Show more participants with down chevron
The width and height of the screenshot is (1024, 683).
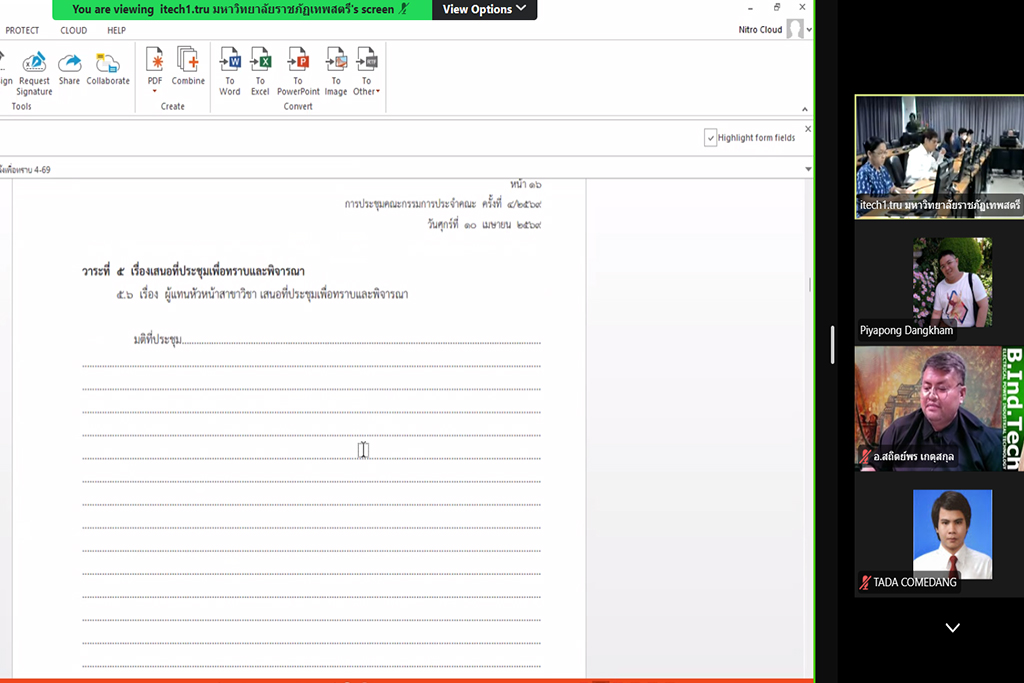point(952,628)
